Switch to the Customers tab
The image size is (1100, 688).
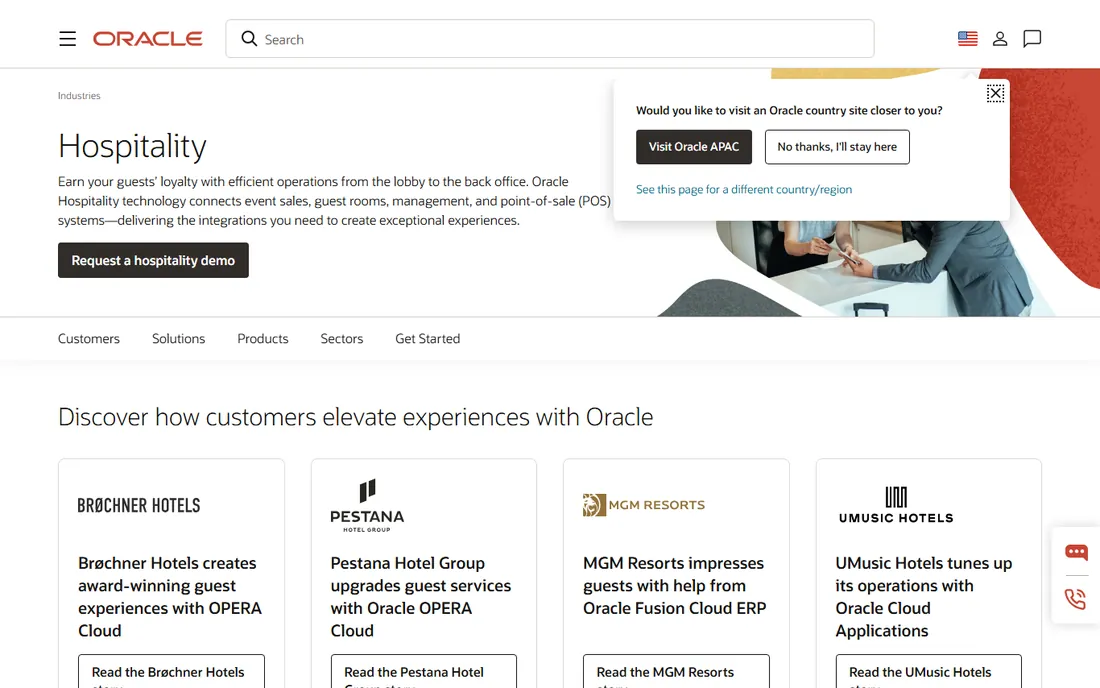point(88,339)
